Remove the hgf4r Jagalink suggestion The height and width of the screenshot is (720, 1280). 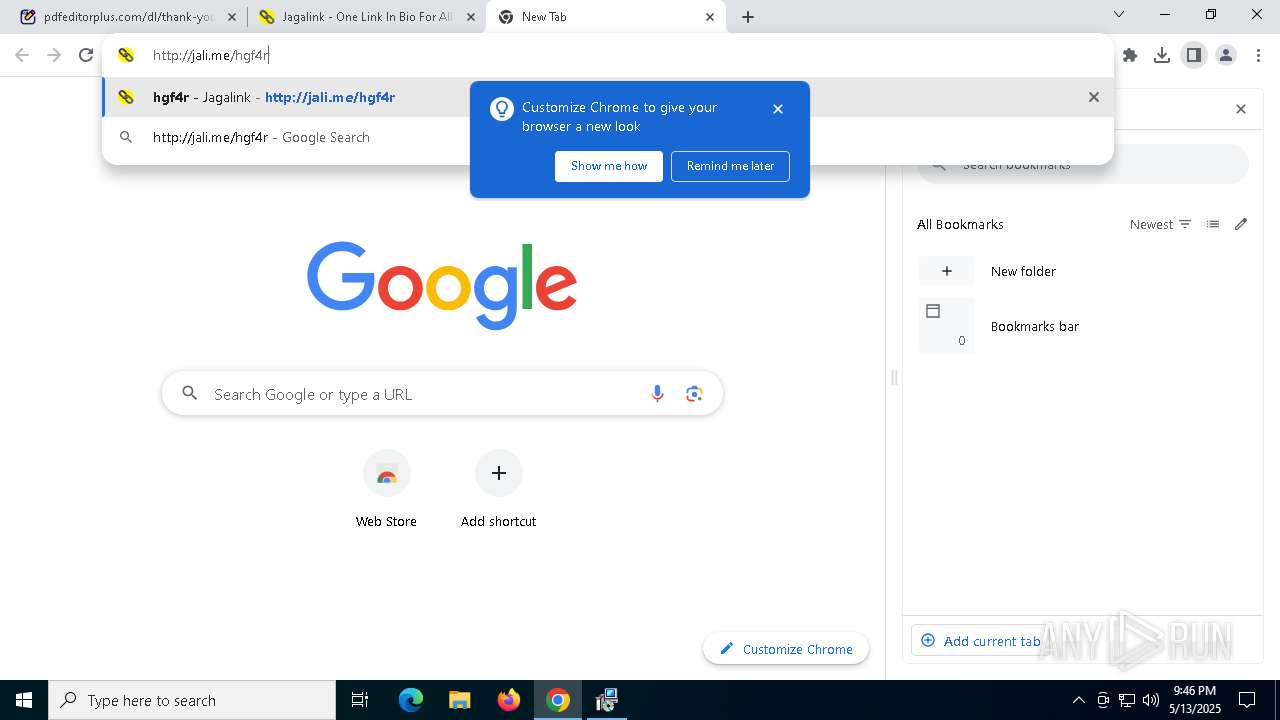click(x=1094, y=97)
